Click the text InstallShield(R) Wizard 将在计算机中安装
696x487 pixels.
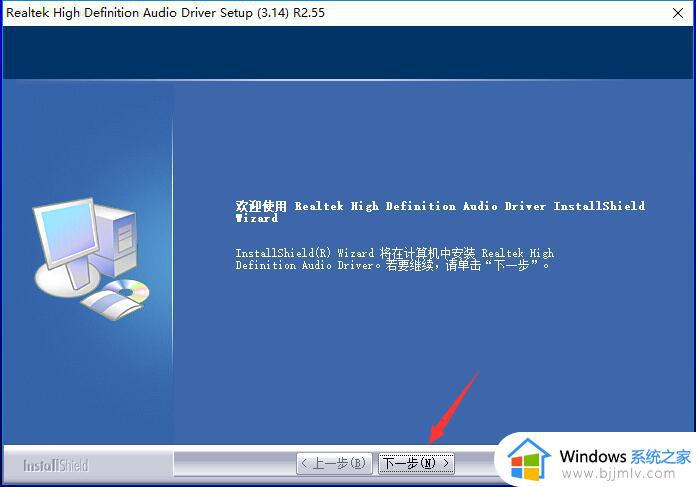tap(355, 253)
